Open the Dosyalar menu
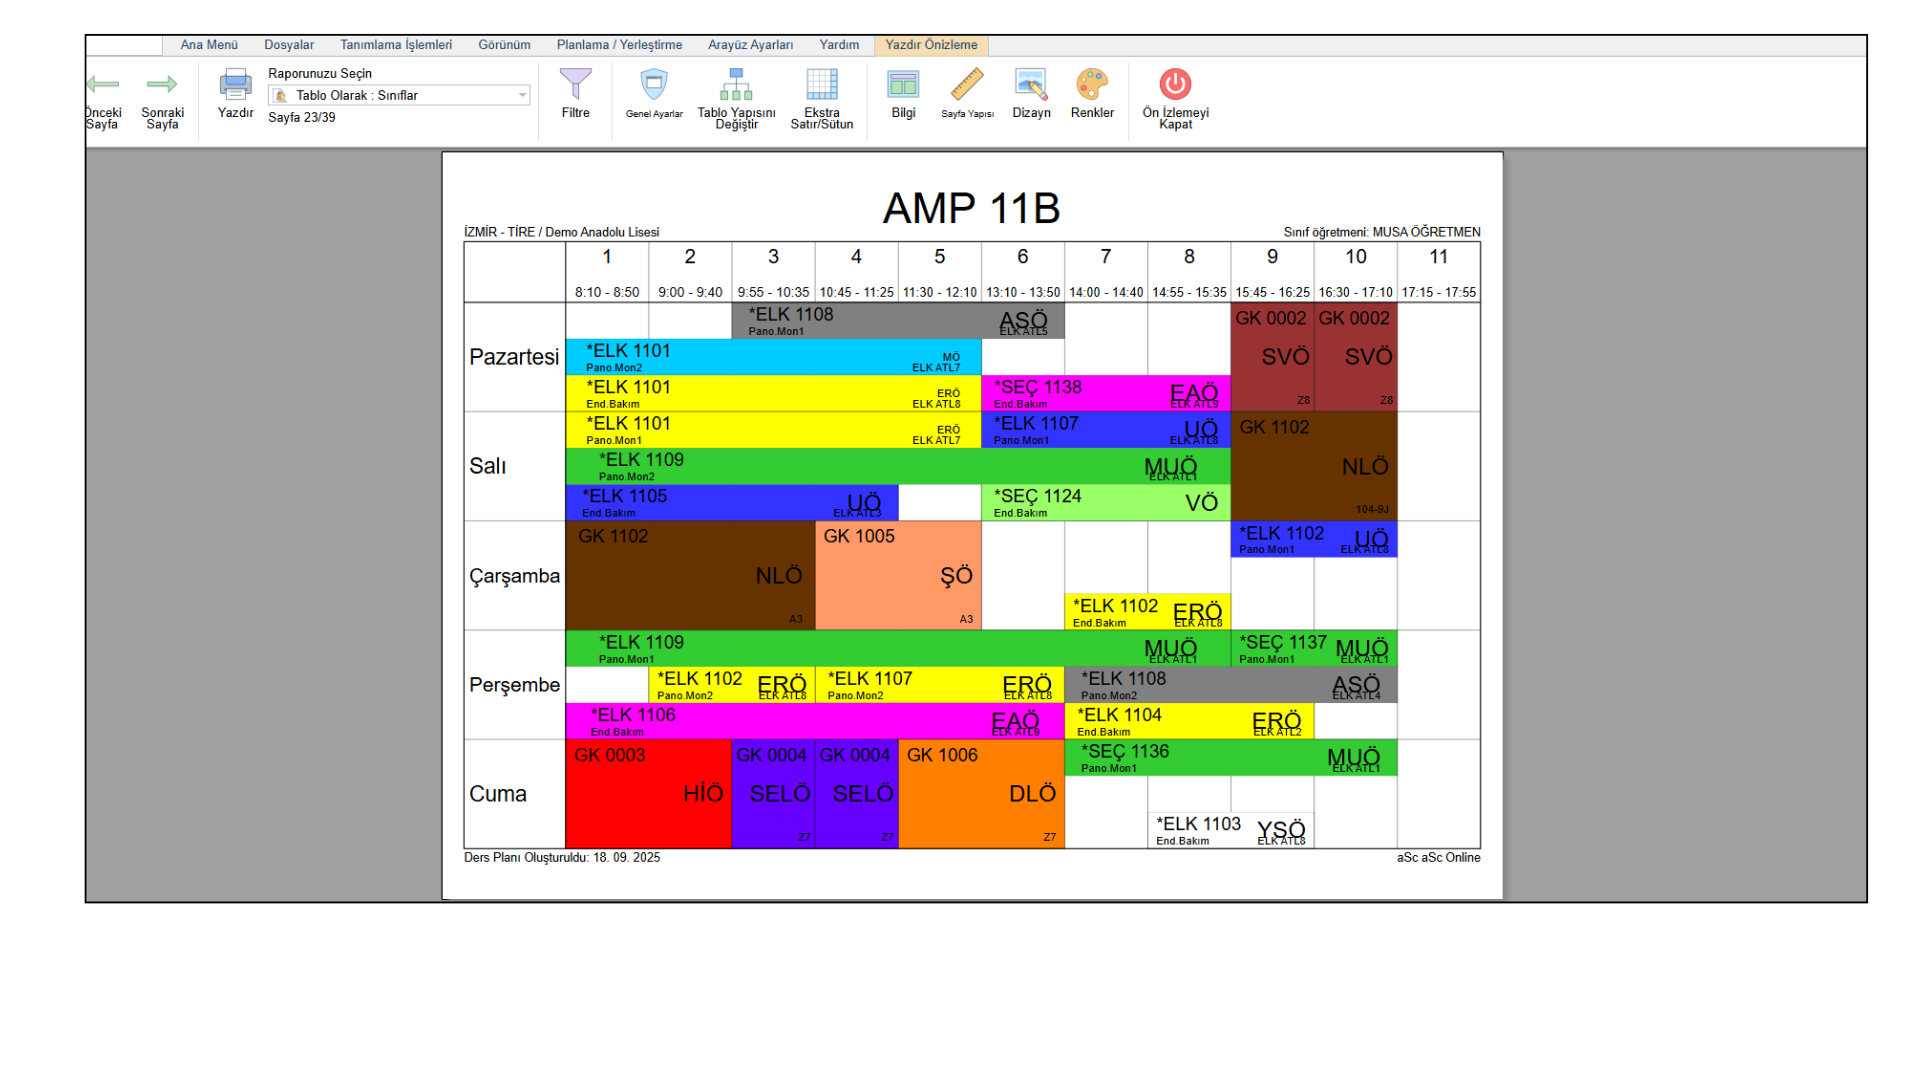The image size is (1920, 1080). [x=289, y=45]
